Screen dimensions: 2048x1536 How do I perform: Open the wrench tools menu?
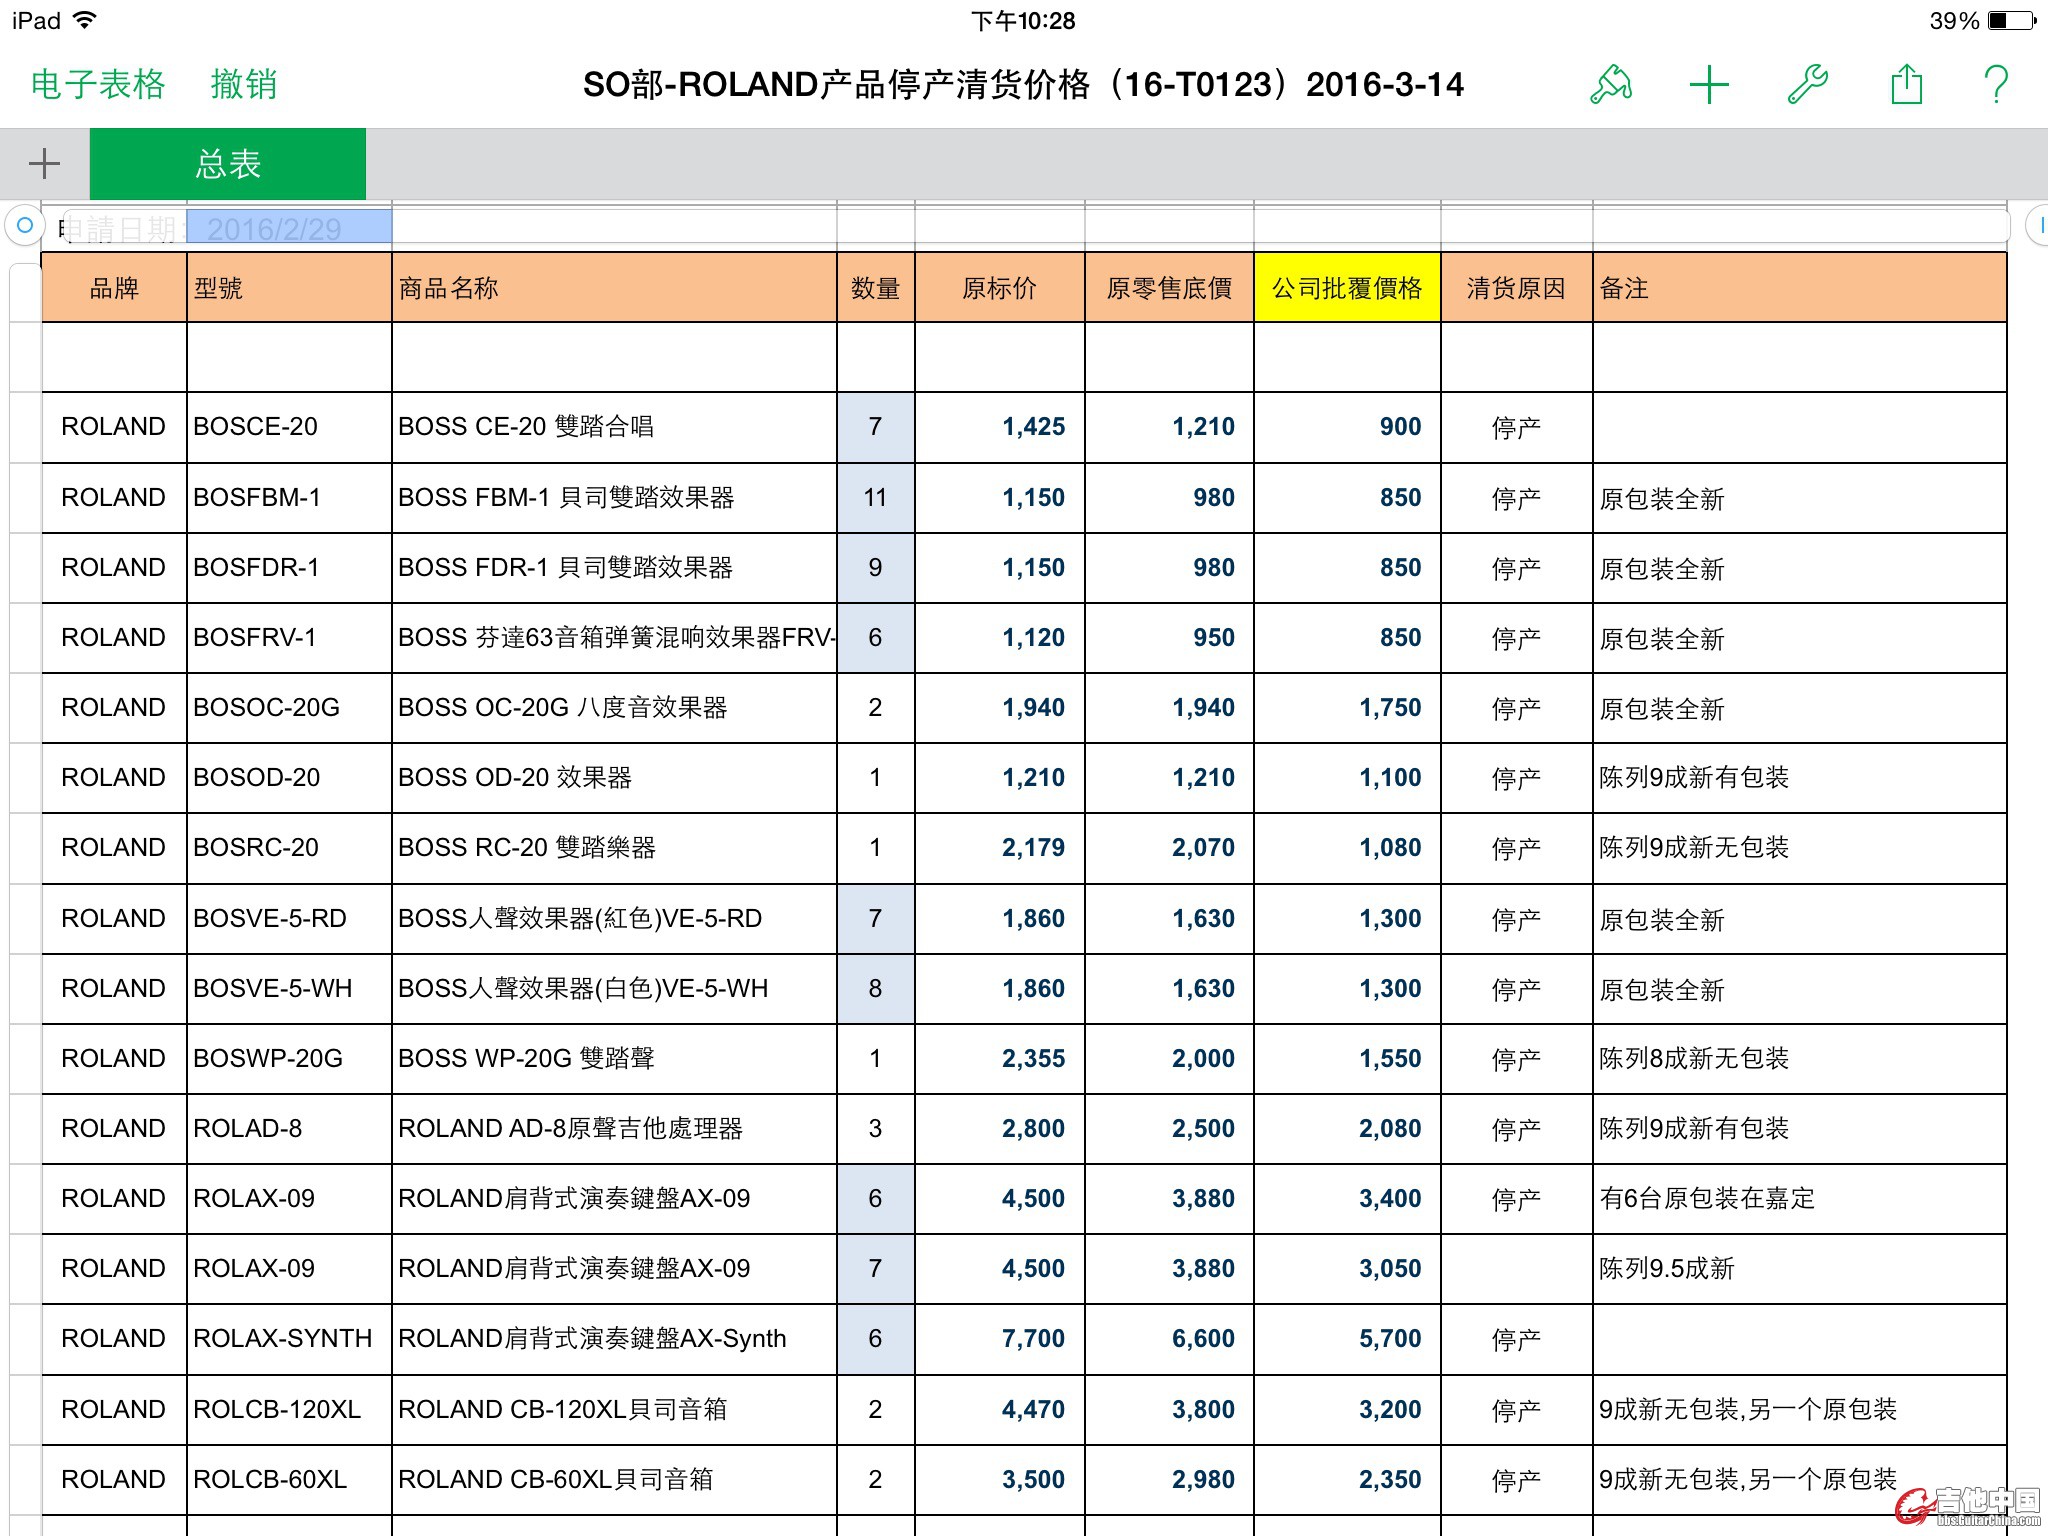[1807, 84]
